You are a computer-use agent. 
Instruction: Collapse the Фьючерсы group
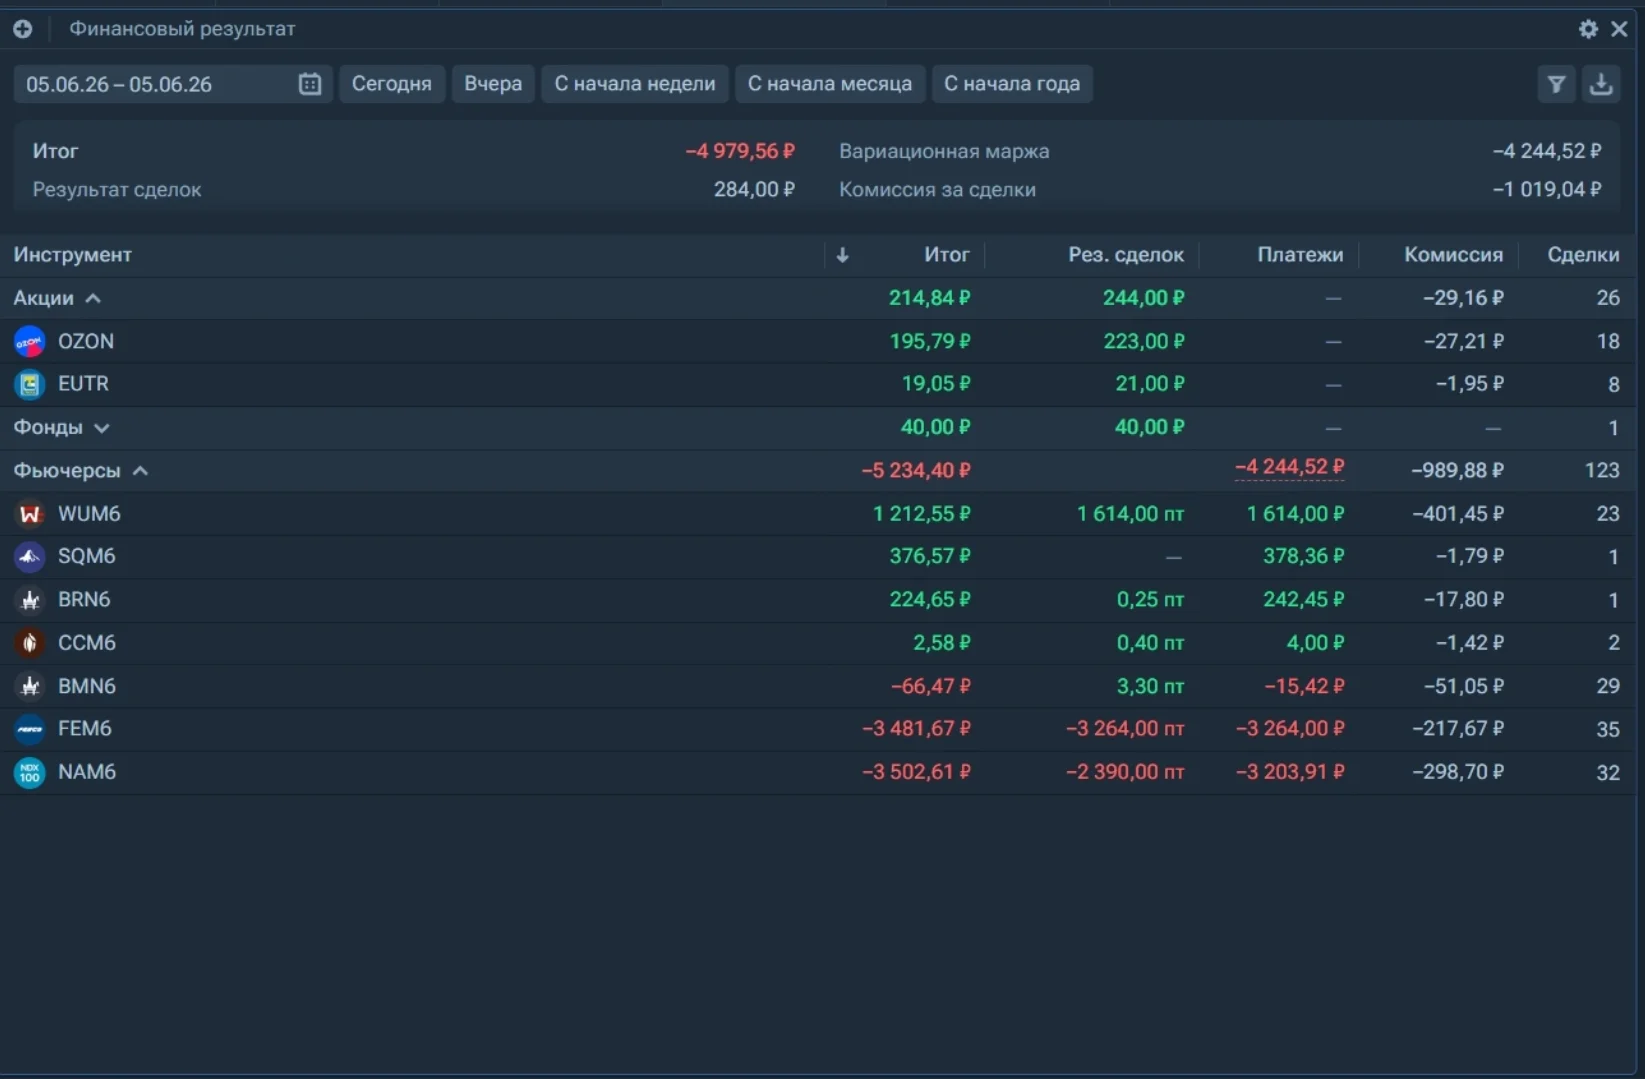[x=140, y=471]
